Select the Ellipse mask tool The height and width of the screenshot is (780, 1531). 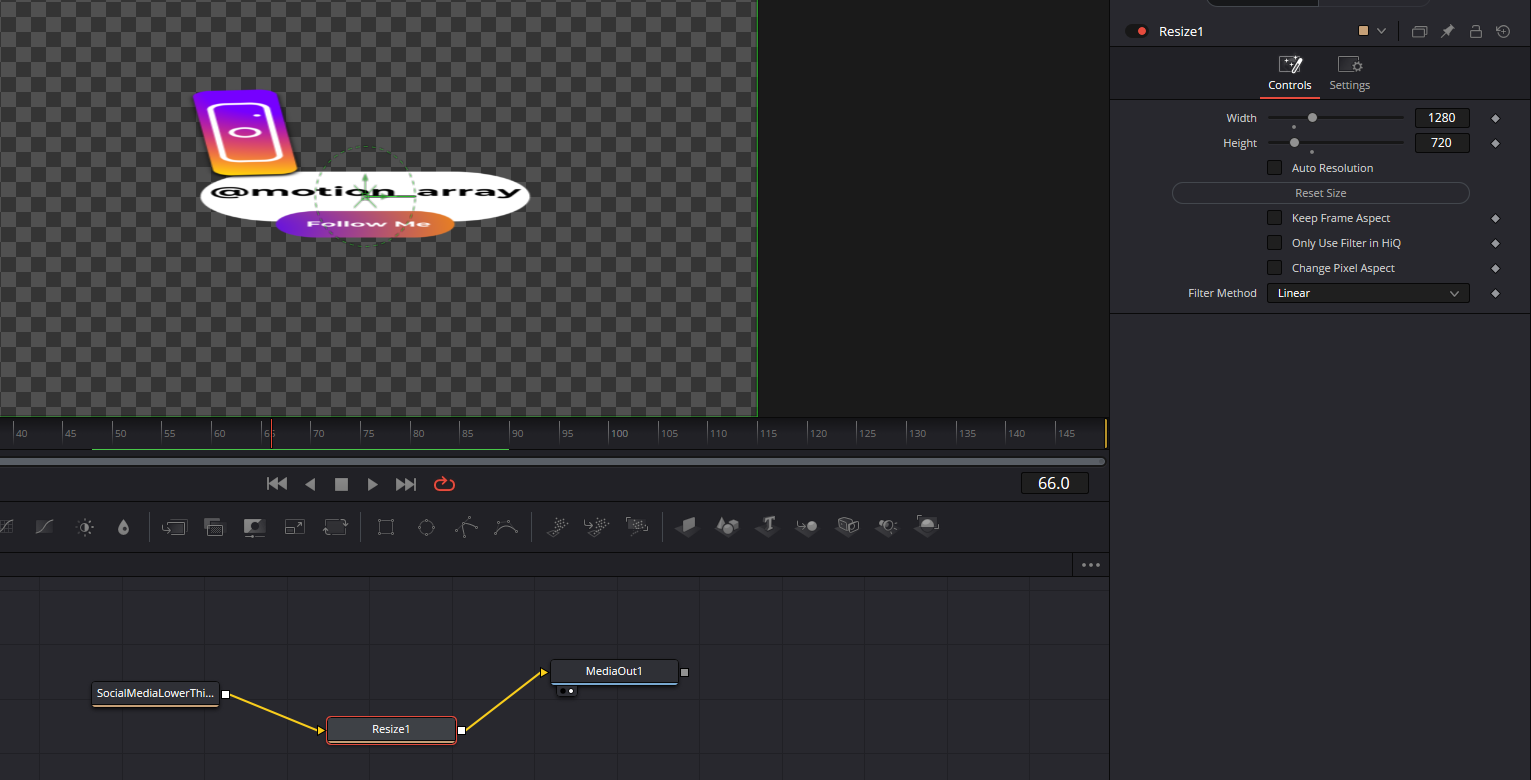coord(426,526)
